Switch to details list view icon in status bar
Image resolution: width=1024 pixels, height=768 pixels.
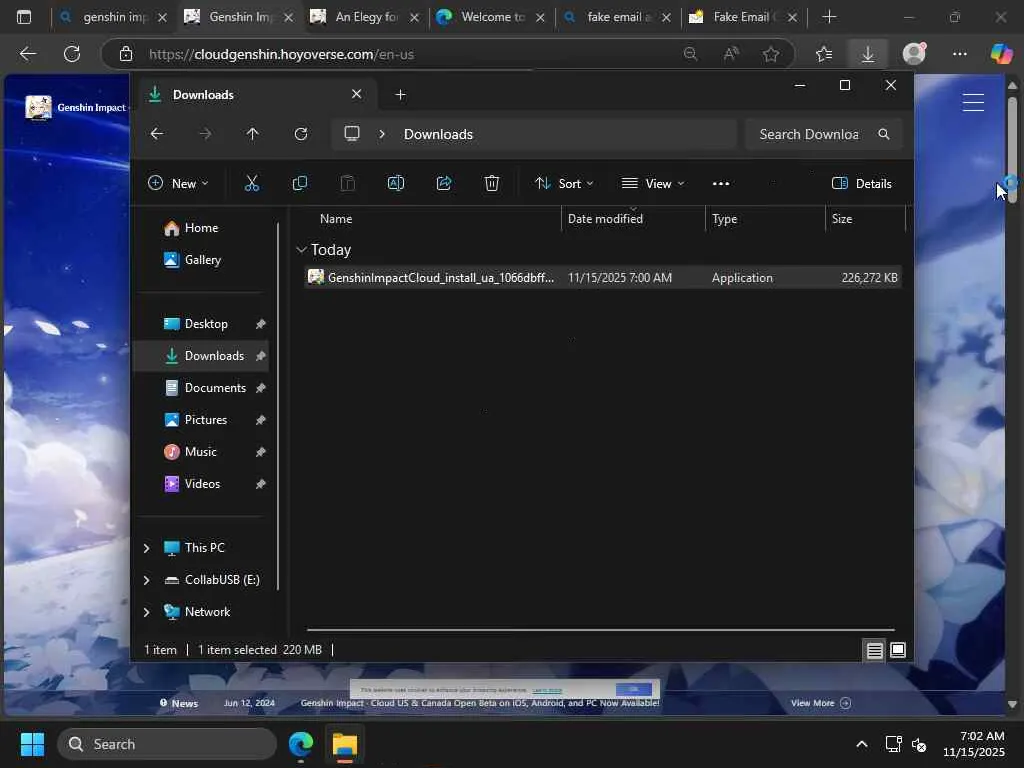(x=874, y=650)
